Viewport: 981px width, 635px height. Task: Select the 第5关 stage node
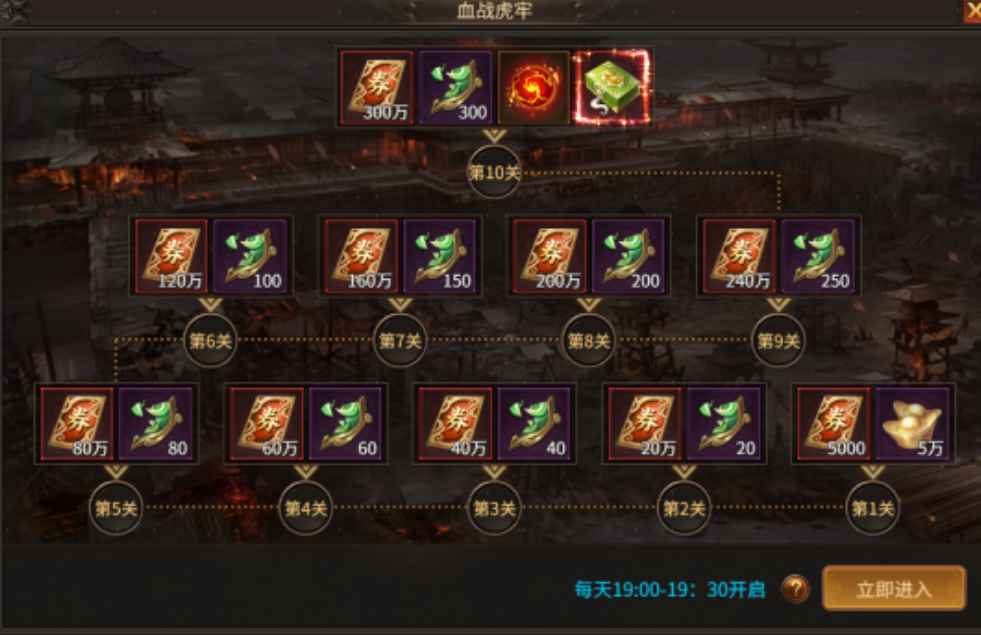(x=116, y=509)
